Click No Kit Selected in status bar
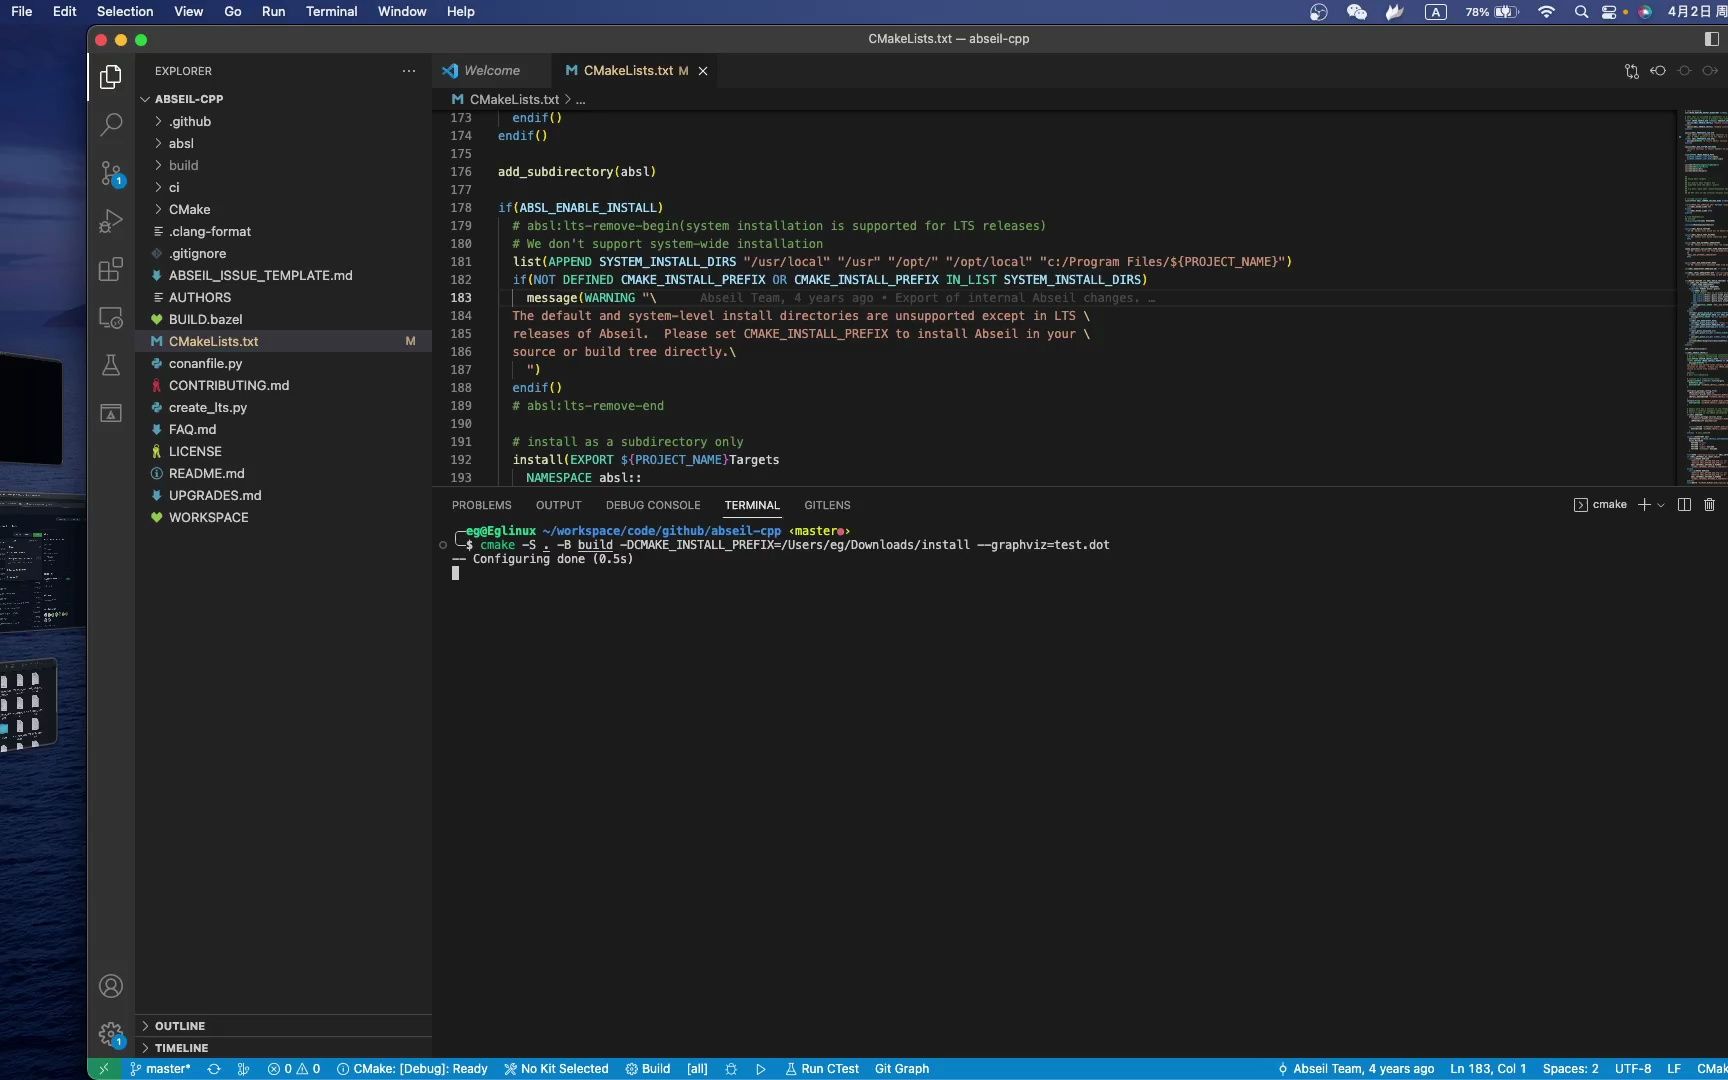Screen dimensions: 1728x1080 [556, 1069]
